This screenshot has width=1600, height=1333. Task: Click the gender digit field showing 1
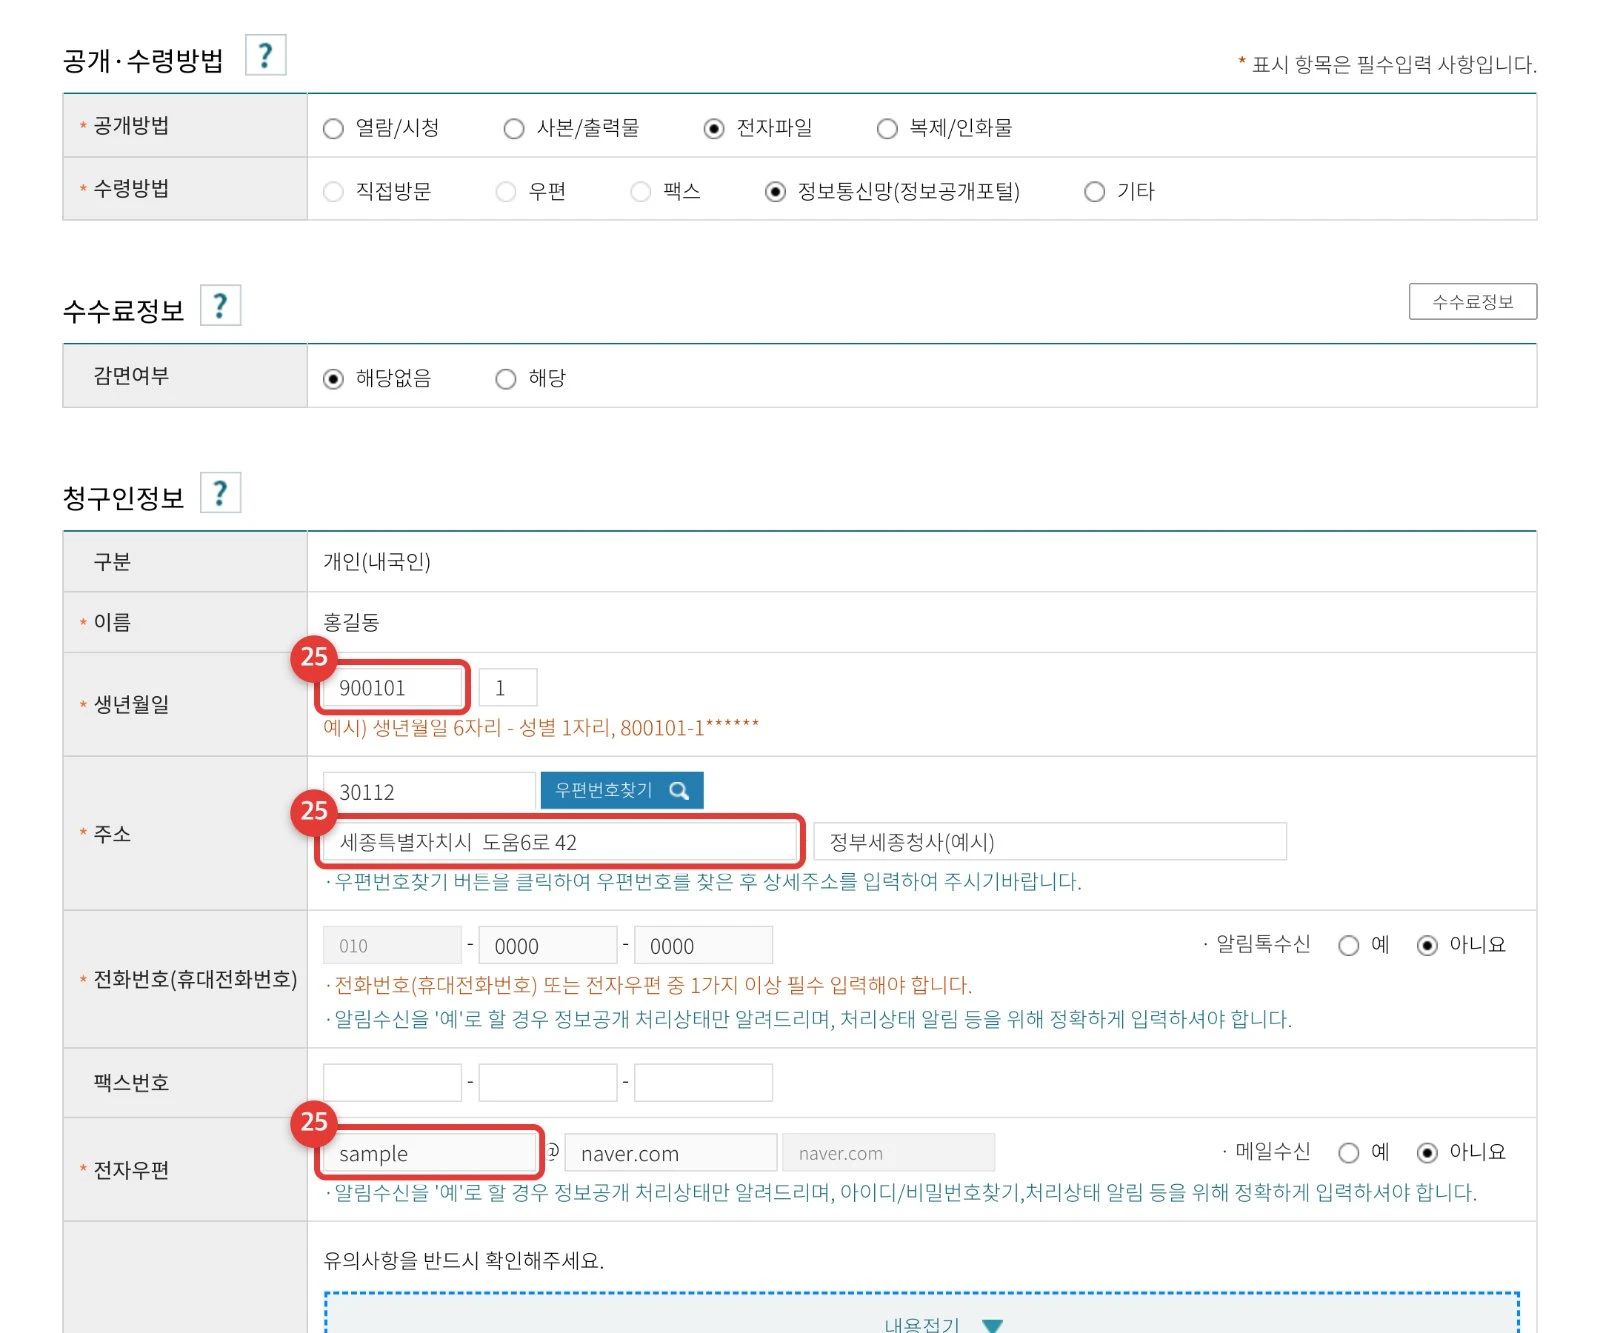508,688
